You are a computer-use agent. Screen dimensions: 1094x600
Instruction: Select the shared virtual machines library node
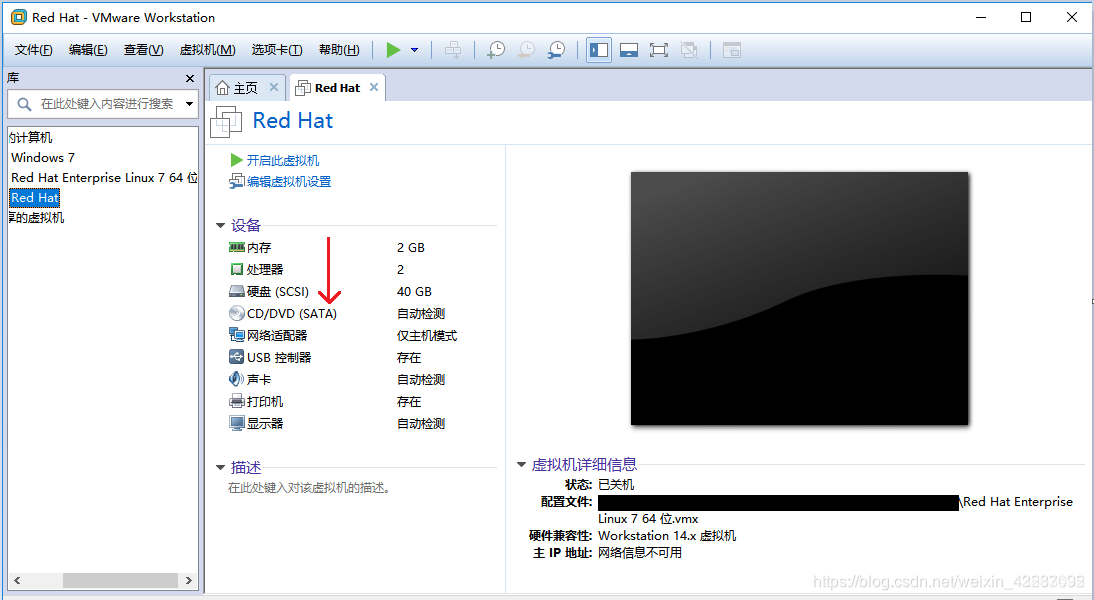click(36, 218)
